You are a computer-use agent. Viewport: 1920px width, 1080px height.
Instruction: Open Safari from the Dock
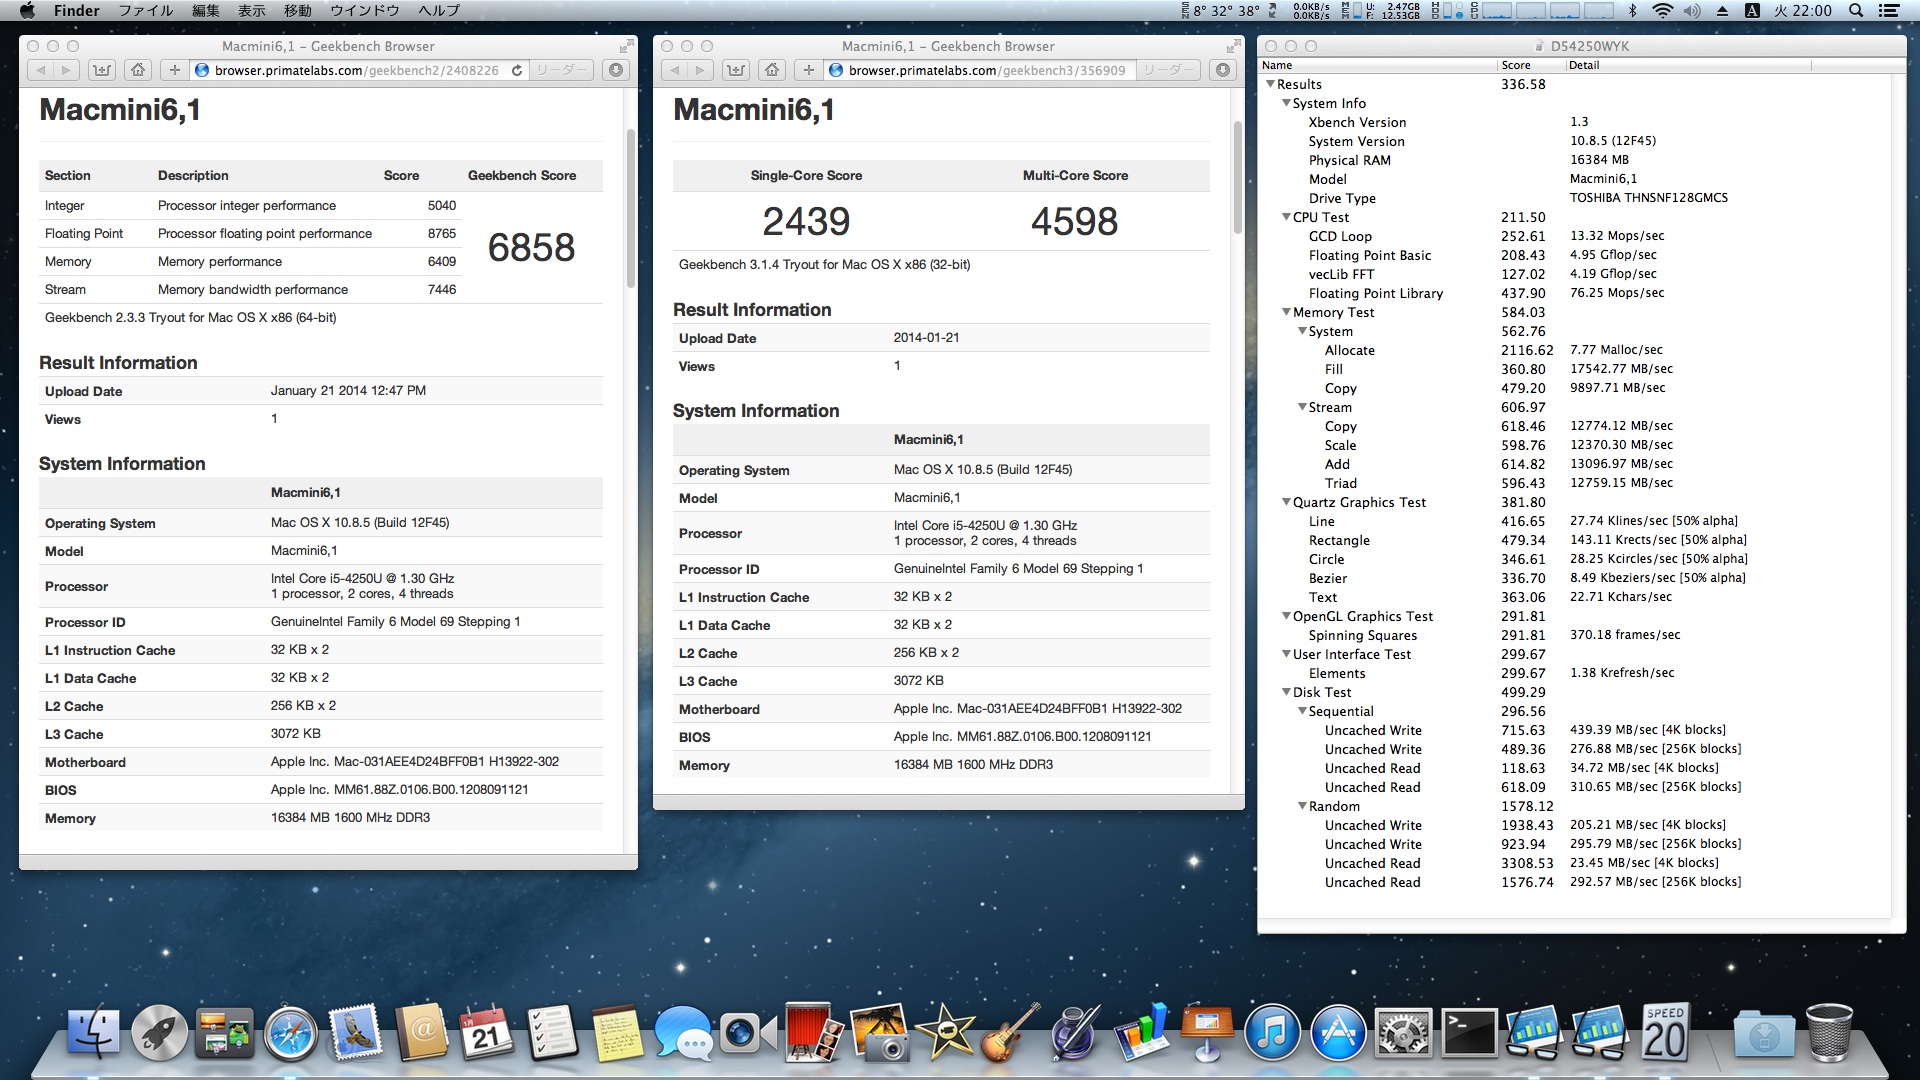tap(291, 1032)
